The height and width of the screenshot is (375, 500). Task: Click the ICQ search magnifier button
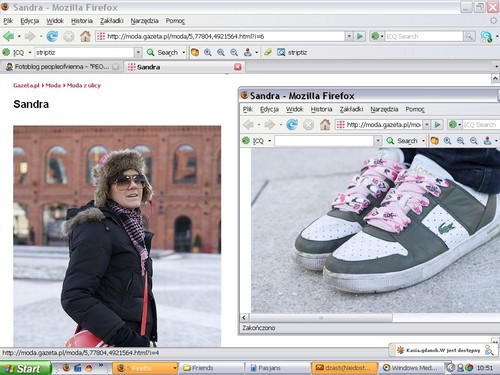pos(469,36)
